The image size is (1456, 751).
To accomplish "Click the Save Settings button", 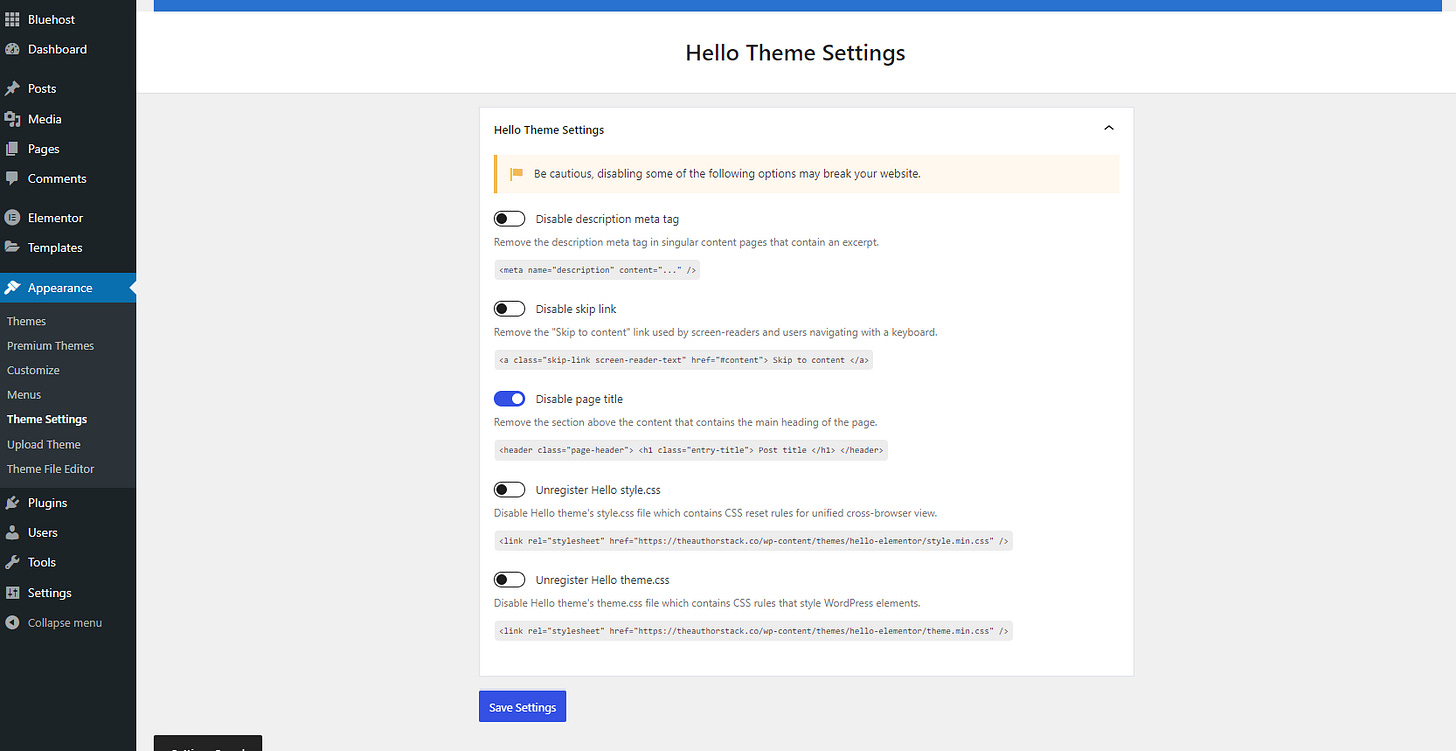I will coord(522,707).
